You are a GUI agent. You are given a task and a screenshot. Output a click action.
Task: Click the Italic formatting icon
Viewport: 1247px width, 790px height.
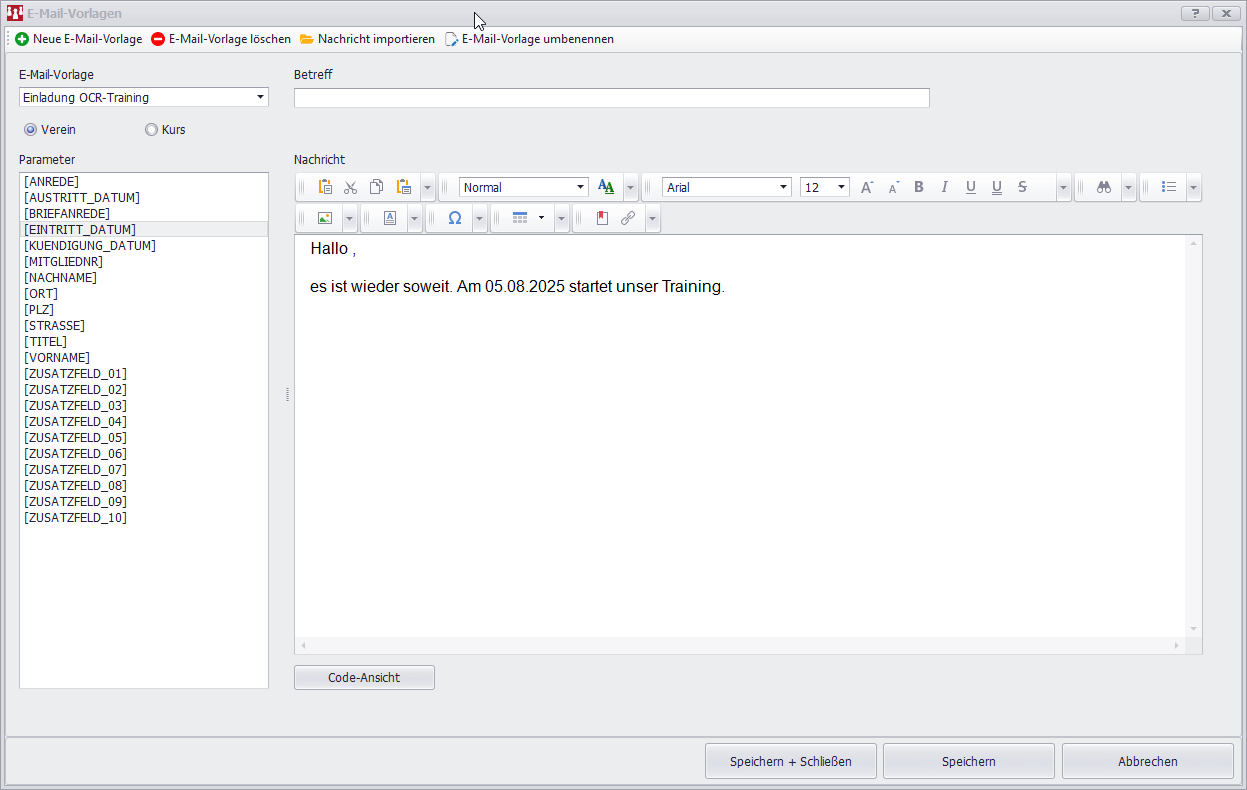944,187
